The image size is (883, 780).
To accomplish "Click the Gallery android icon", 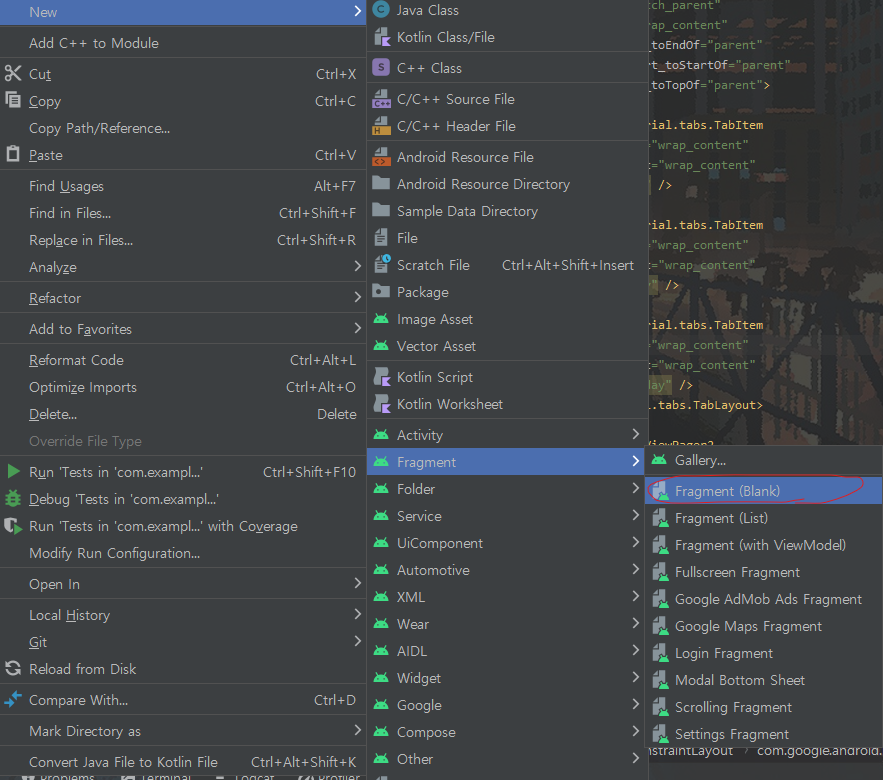I will [x=659, y=460].
